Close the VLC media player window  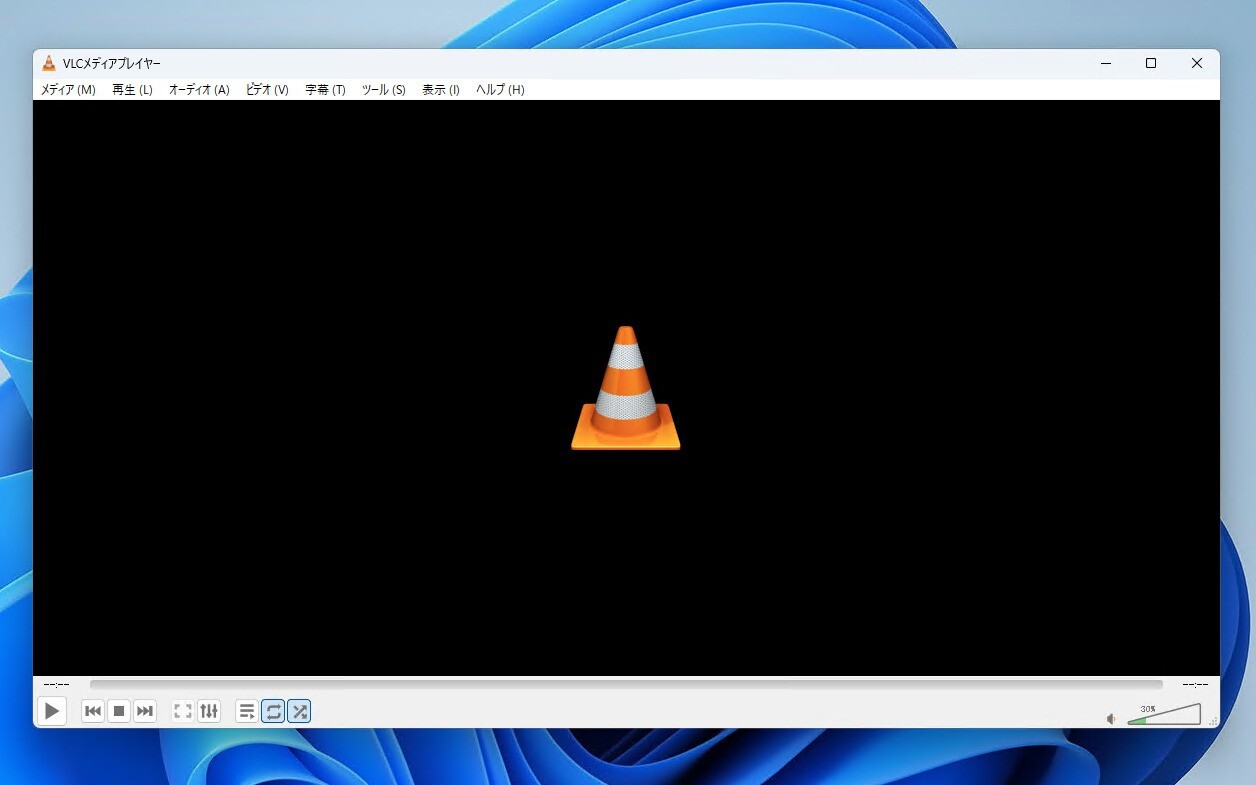coord(1196,63)
